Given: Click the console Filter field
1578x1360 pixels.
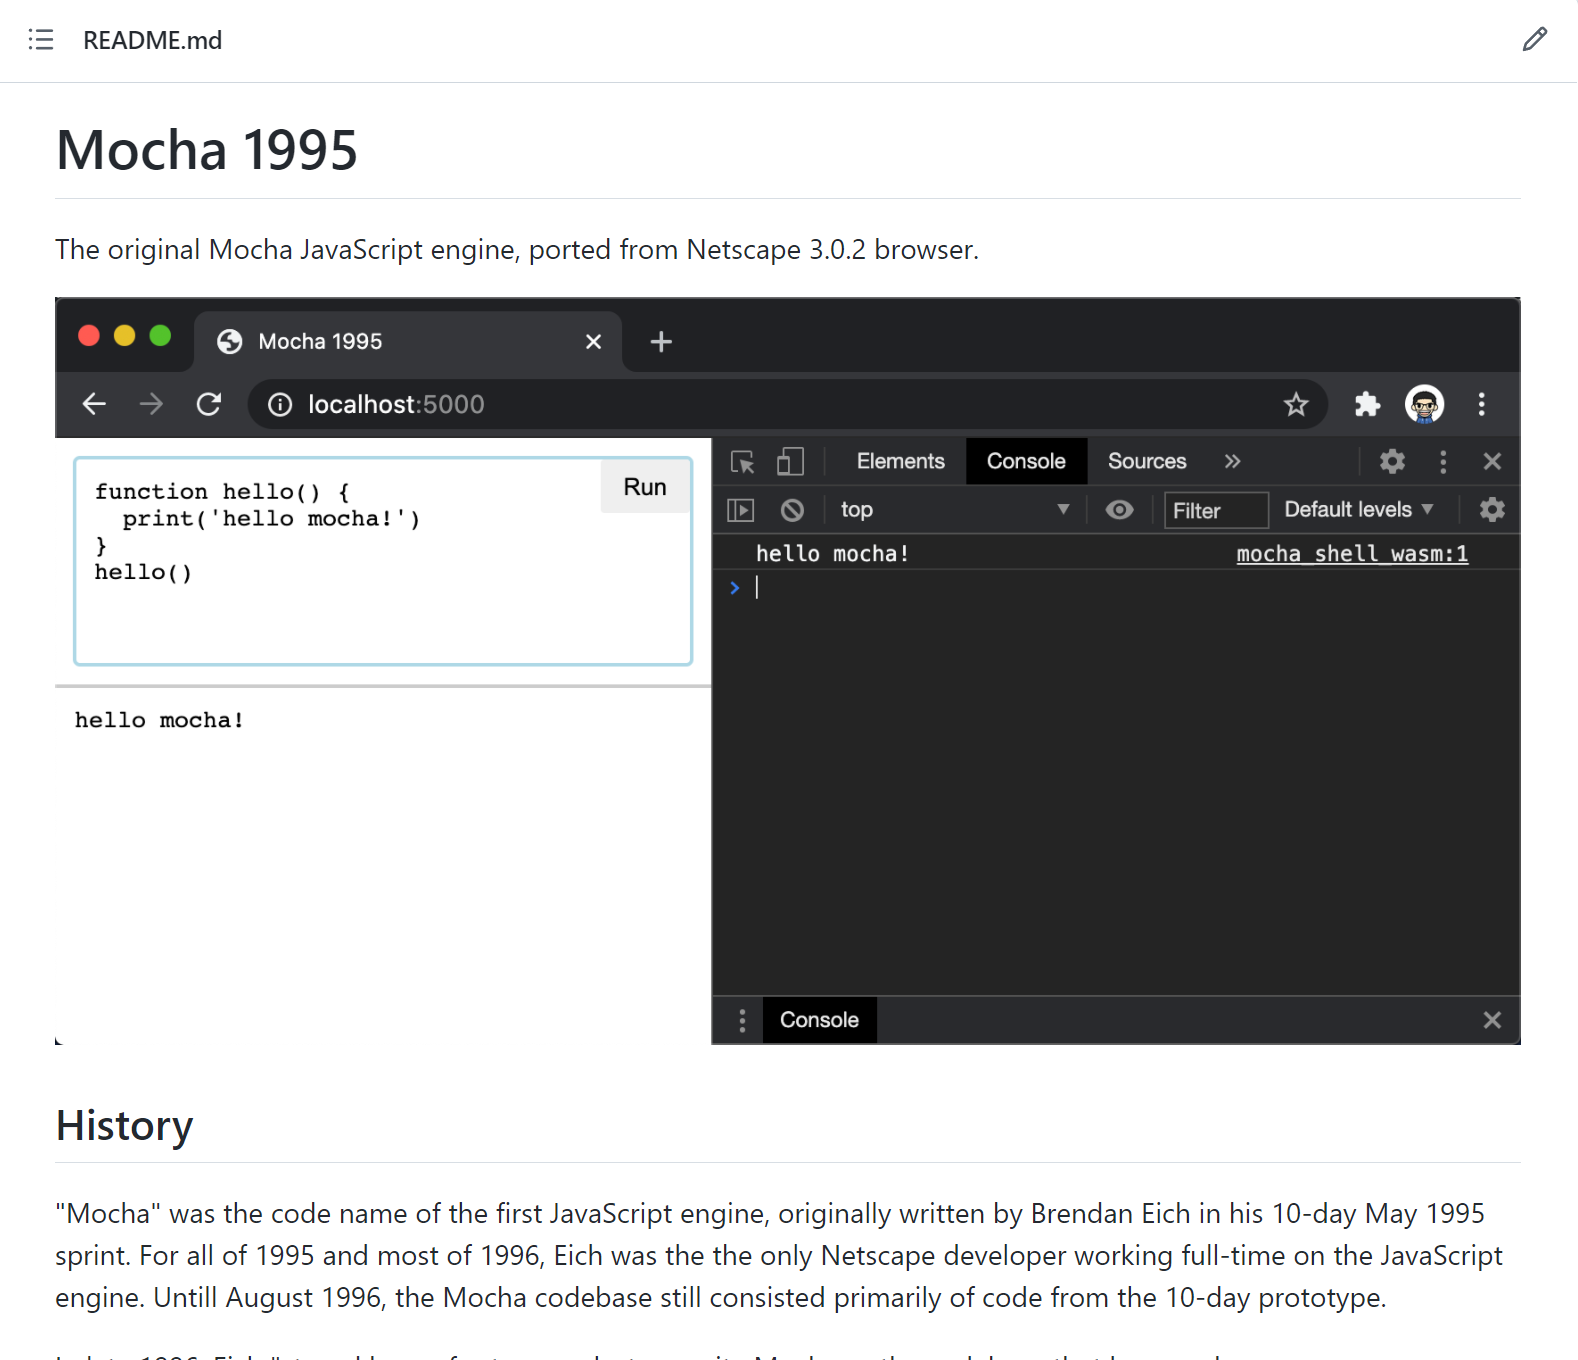Looking at the screenshot, I should point(1216,510).
